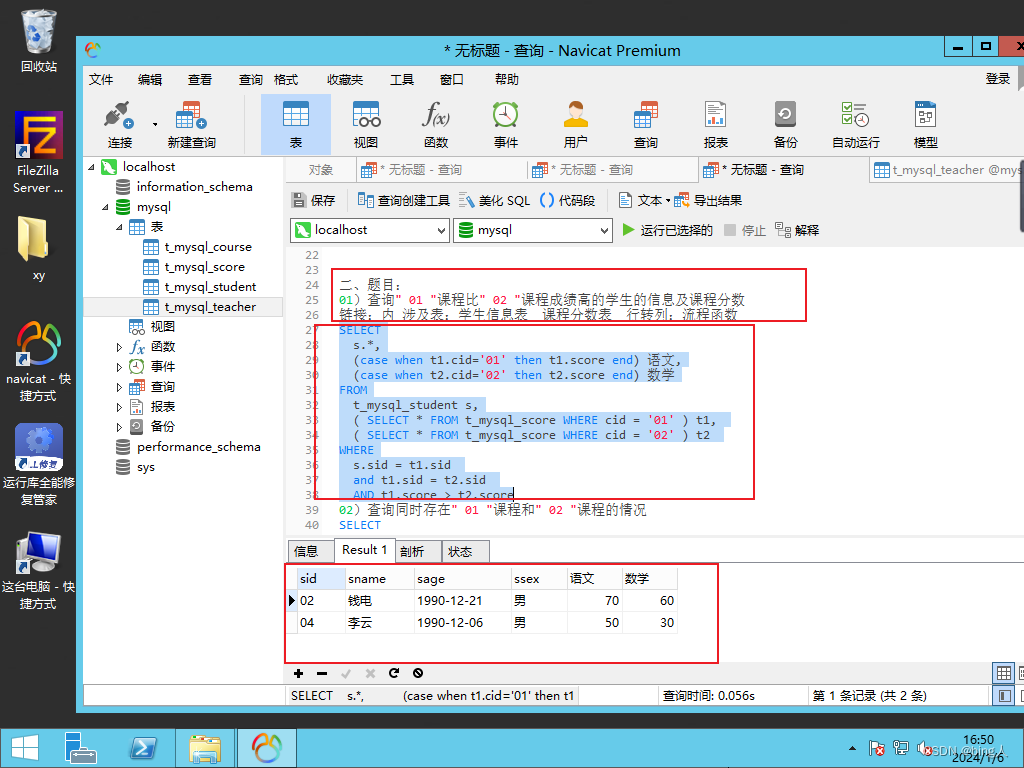Run selected with 运行已选择的

[x=667, y=230]
